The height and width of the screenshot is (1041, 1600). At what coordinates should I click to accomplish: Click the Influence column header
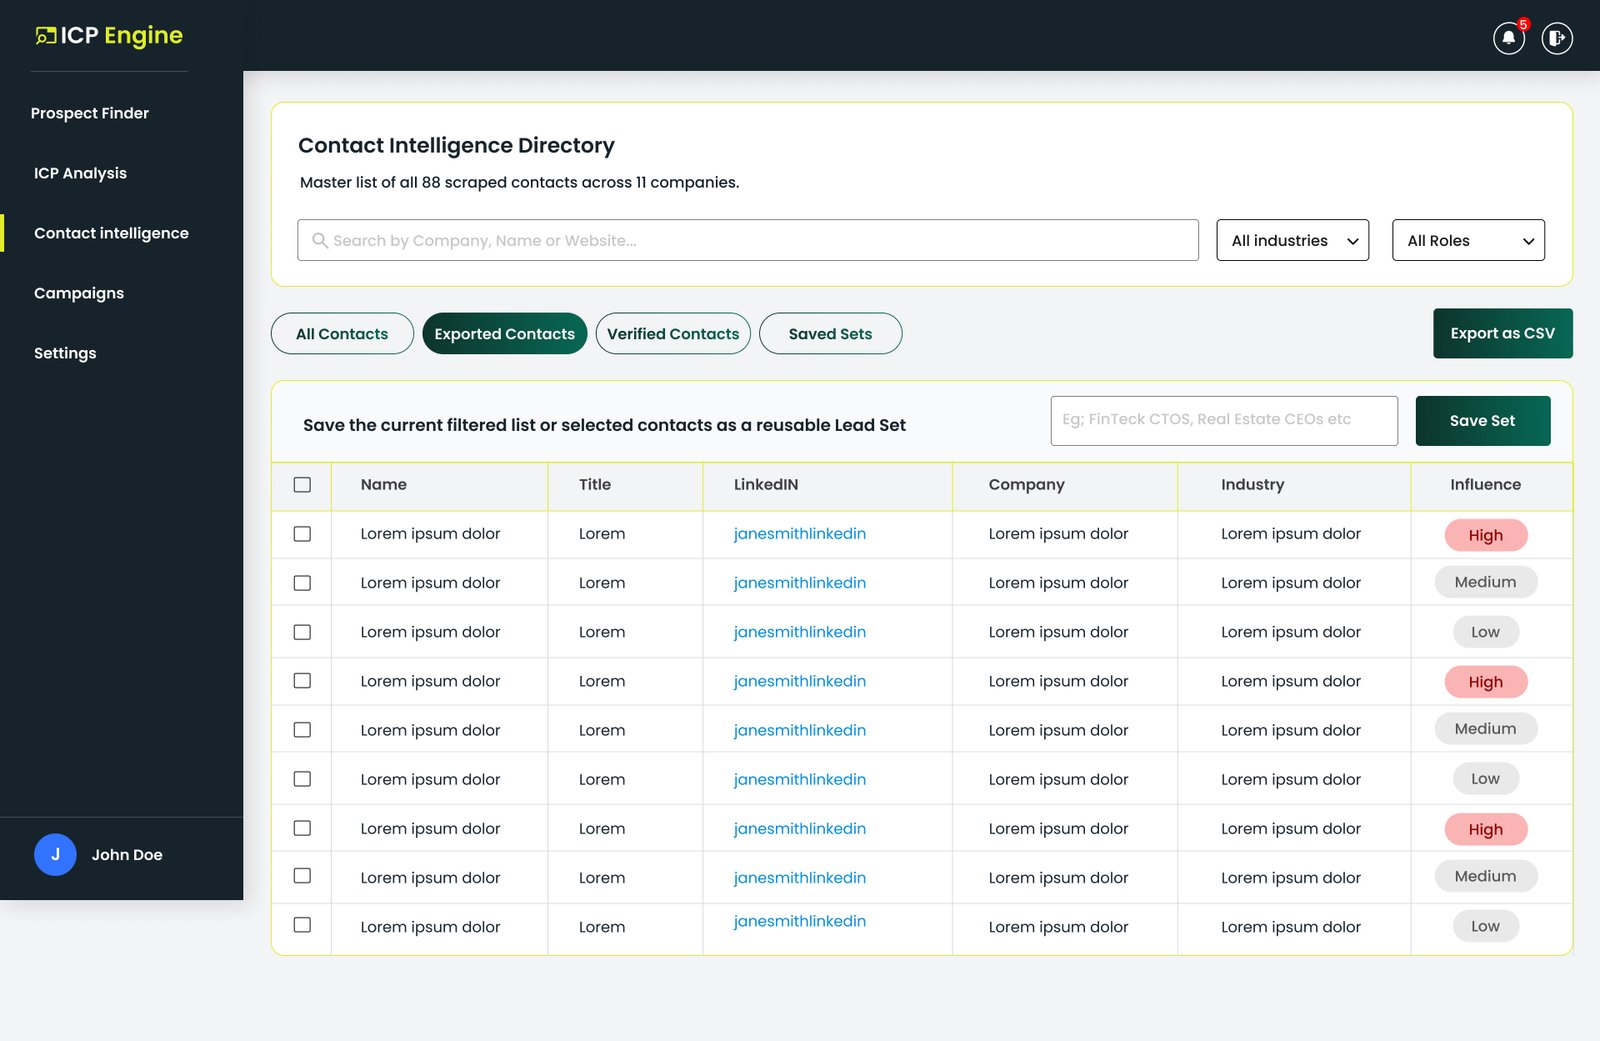tap(1486, 484)
